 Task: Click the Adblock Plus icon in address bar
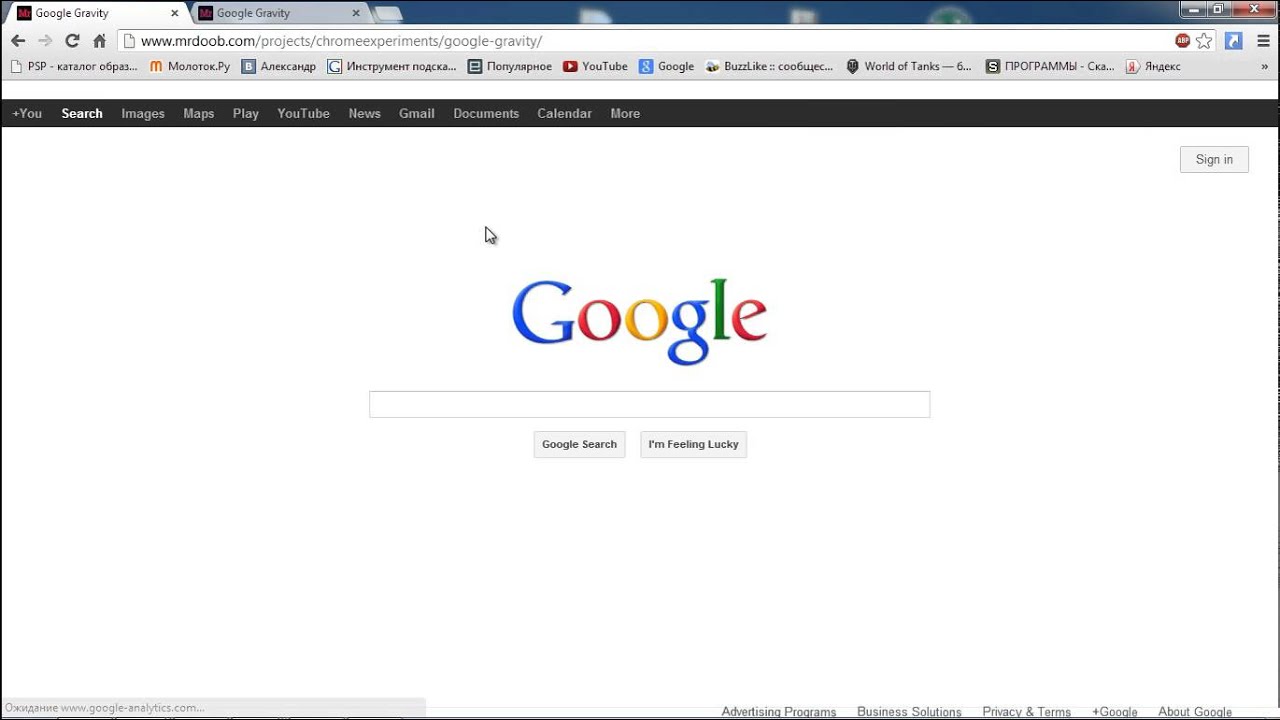(x=1183, y=41)
